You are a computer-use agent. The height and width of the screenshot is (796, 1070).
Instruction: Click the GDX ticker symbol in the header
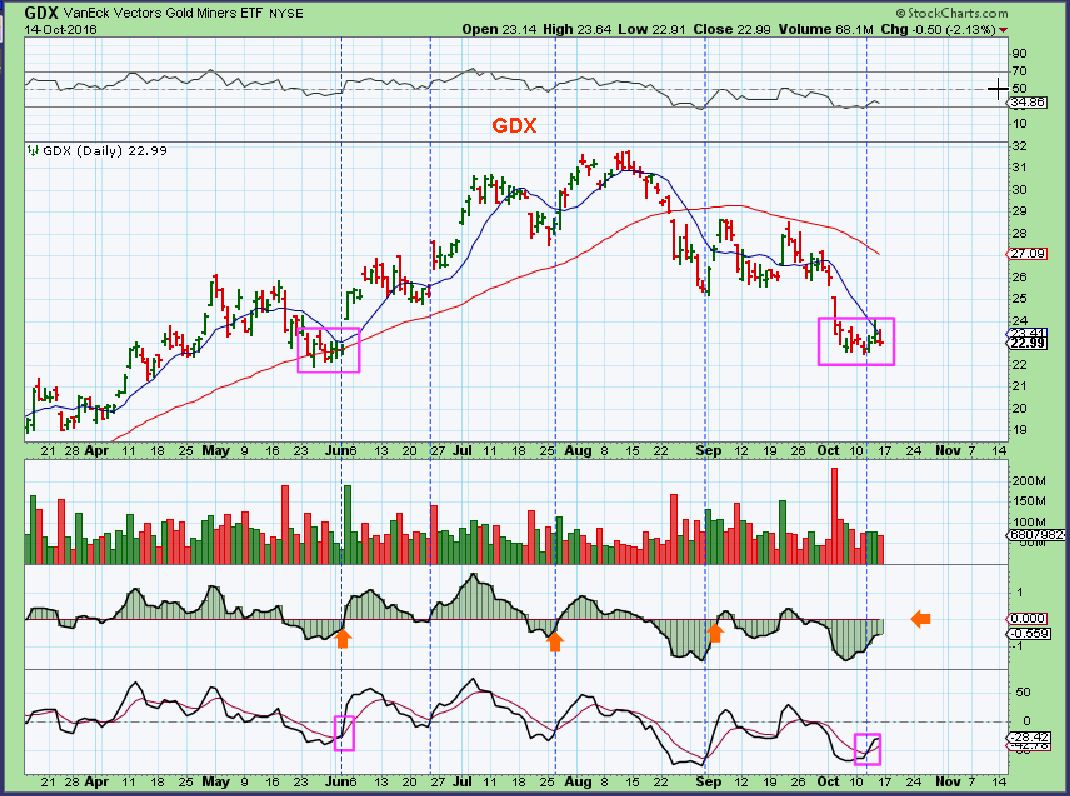40,12
